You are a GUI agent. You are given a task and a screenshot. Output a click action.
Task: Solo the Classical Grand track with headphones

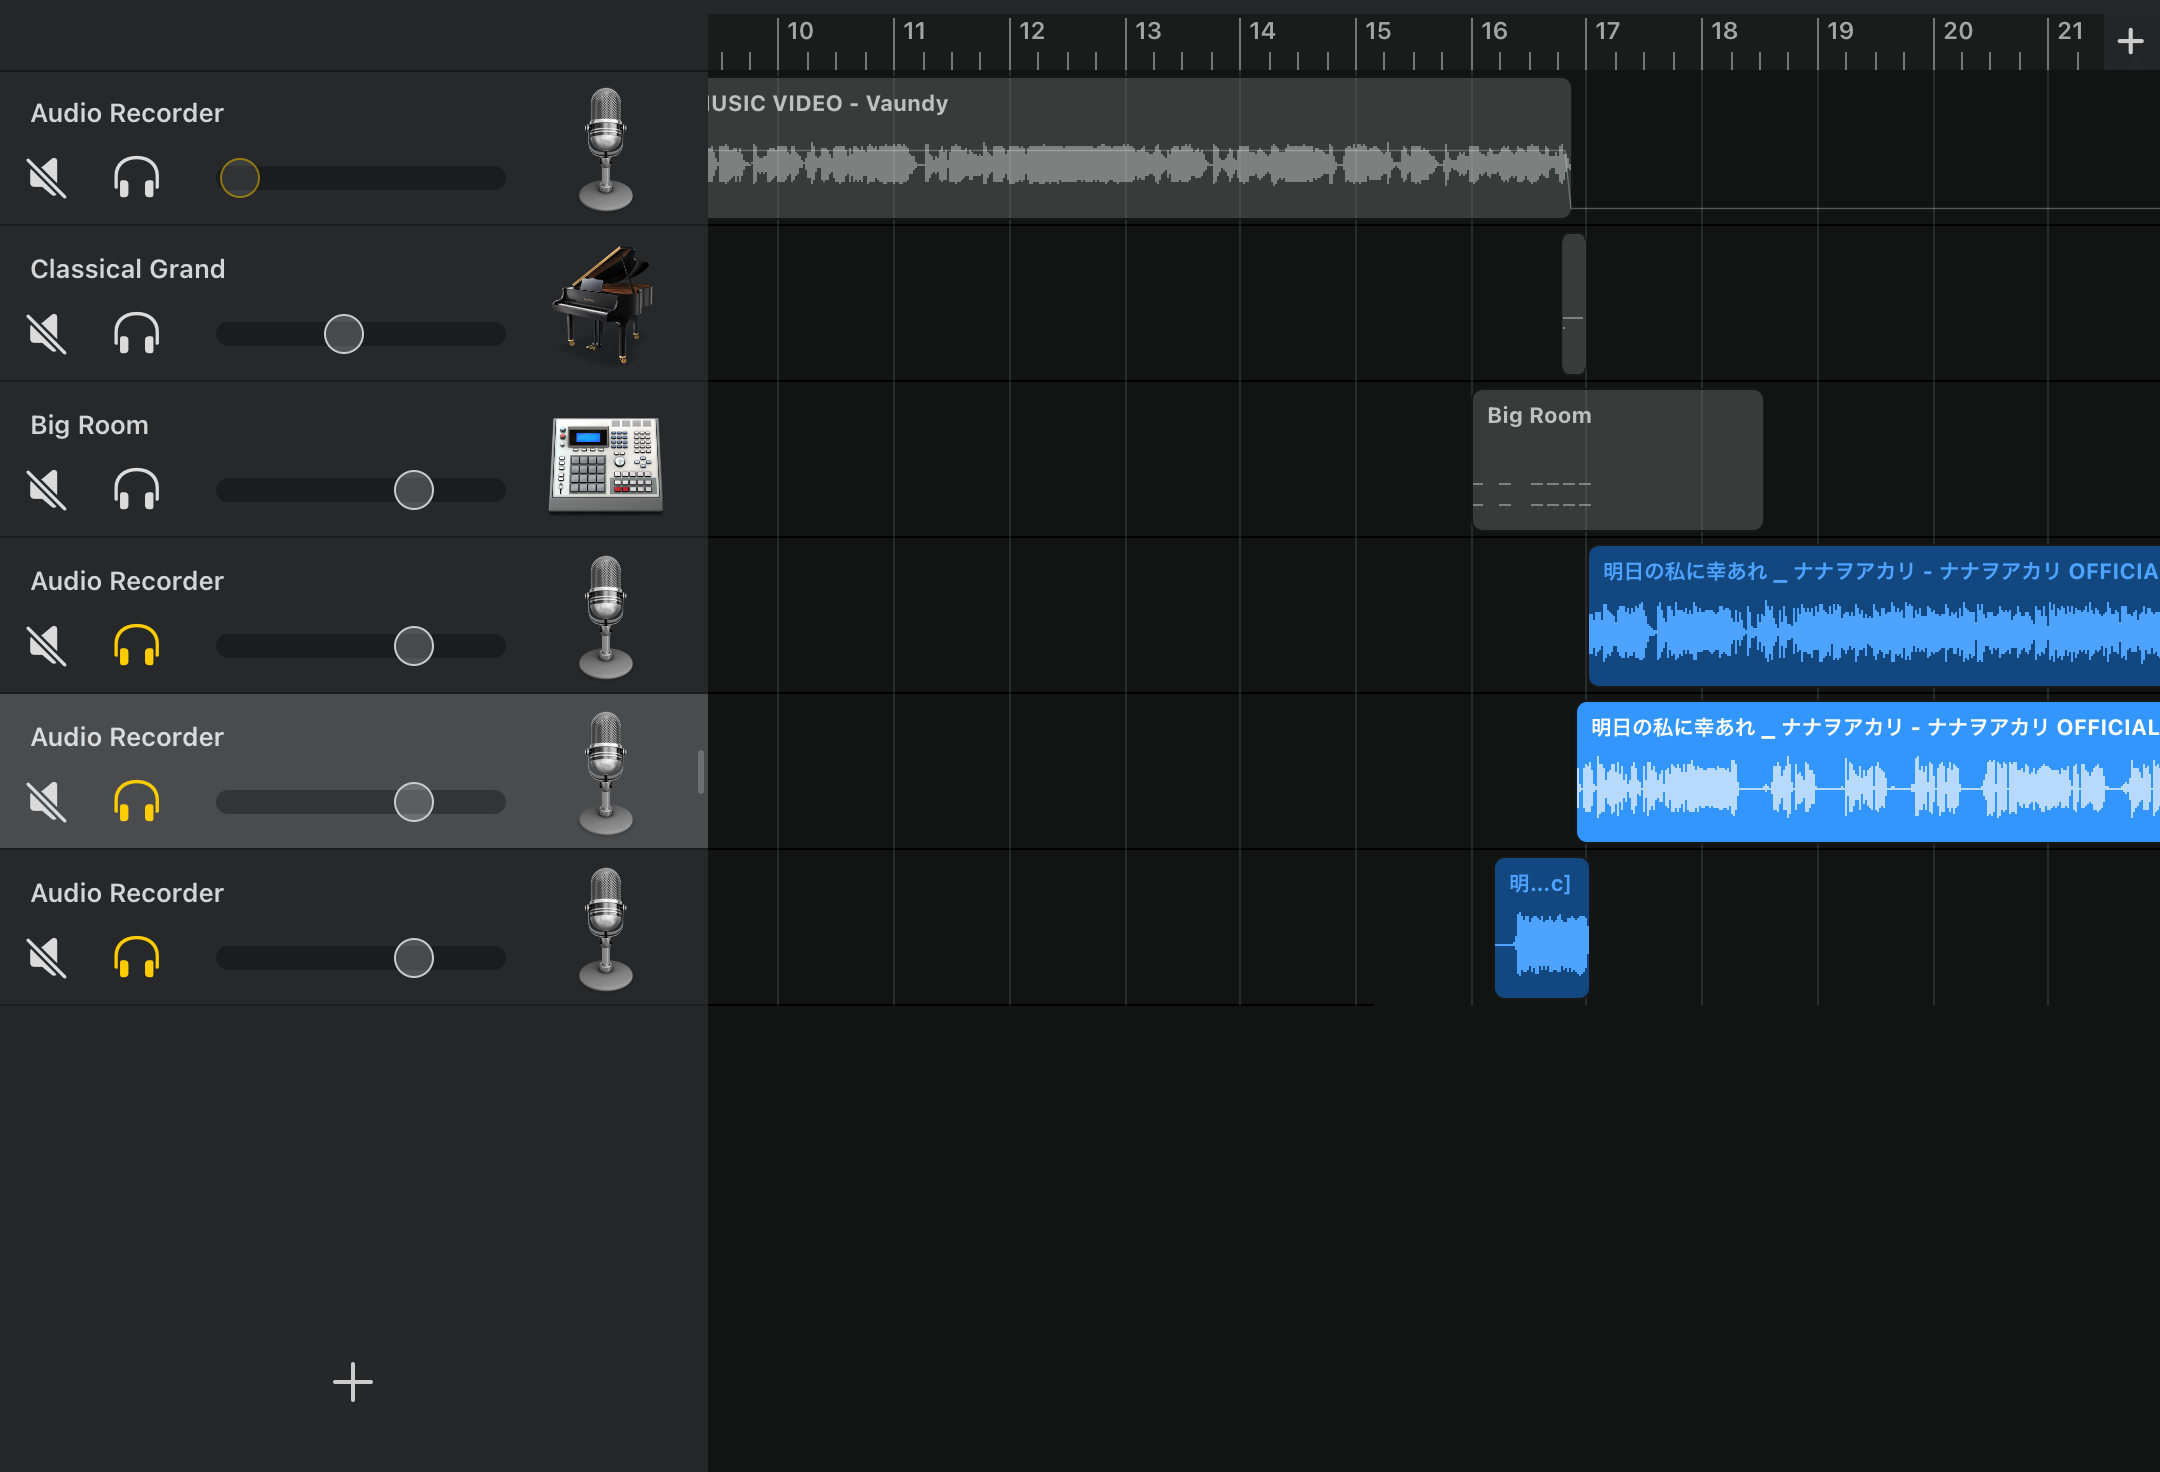(136, 334)
